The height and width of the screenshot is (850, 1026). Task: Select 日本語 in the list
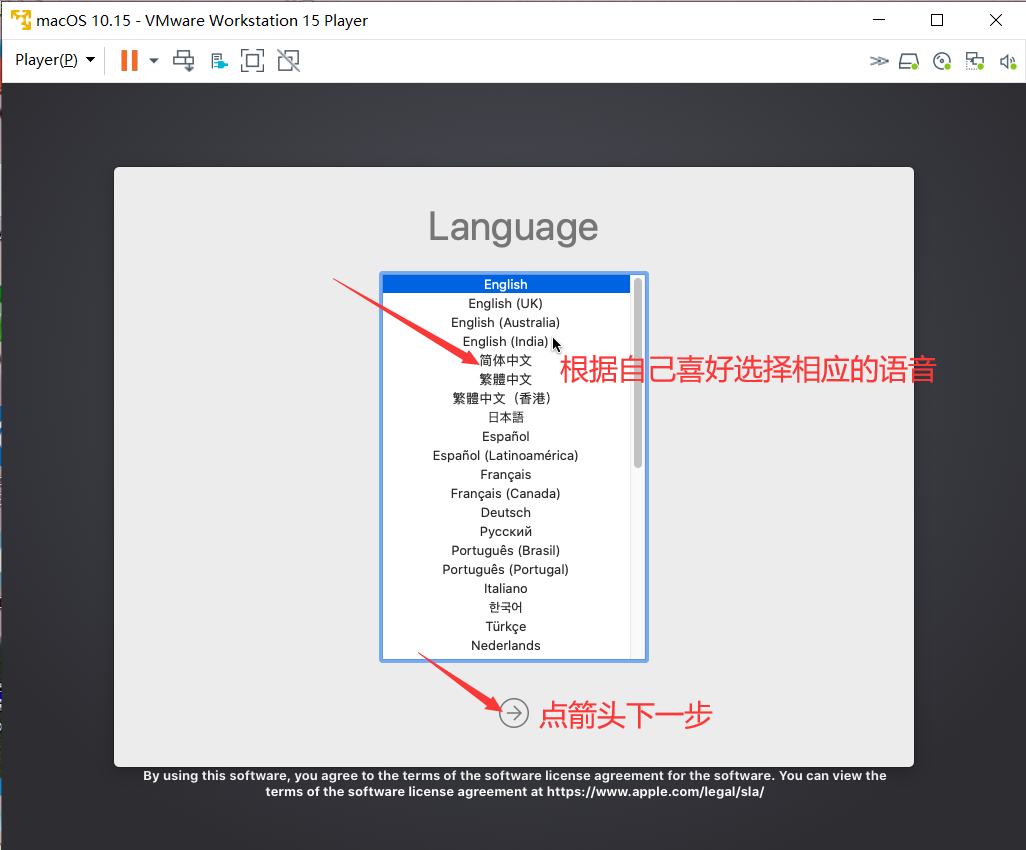[506, 417]
